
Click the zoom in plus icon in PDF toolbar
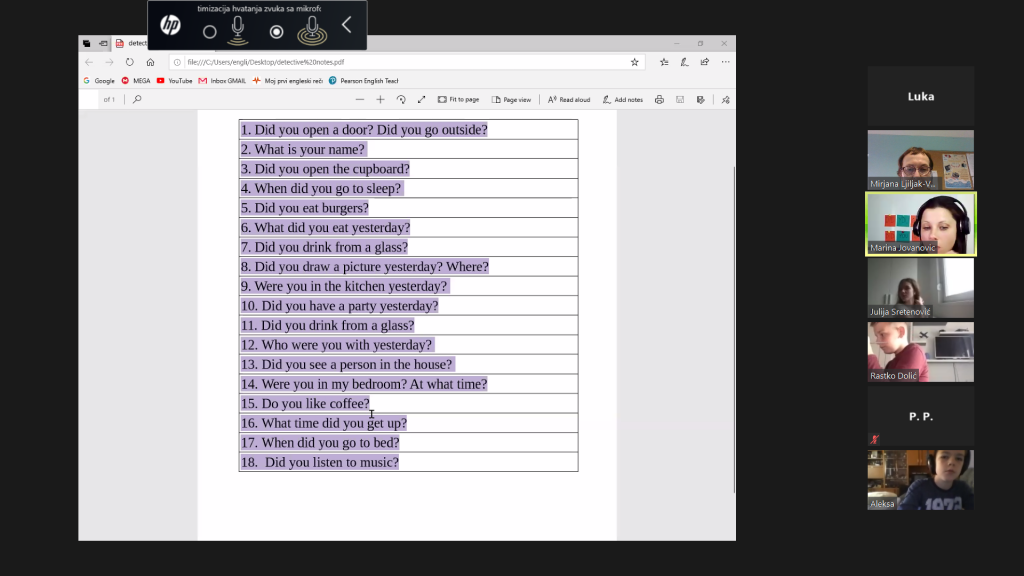(x=380, y=99)
